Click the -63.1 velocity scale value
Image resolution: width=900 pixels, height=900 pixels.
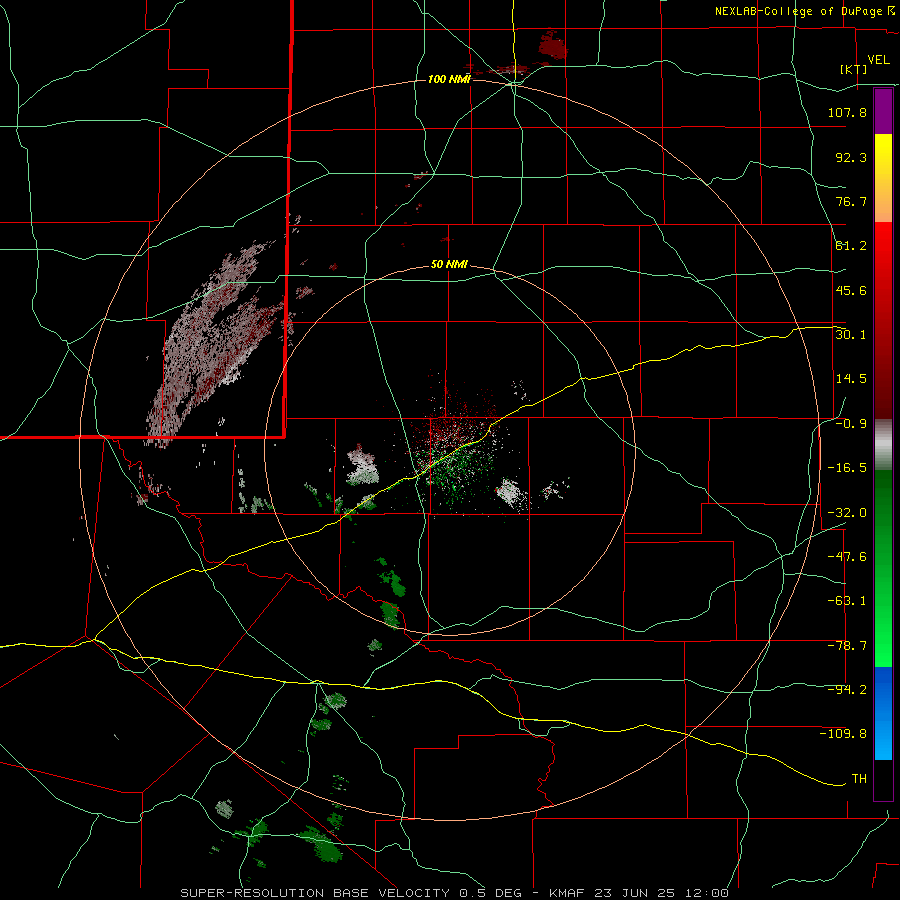pyautogui.click(x=847, y=601)
